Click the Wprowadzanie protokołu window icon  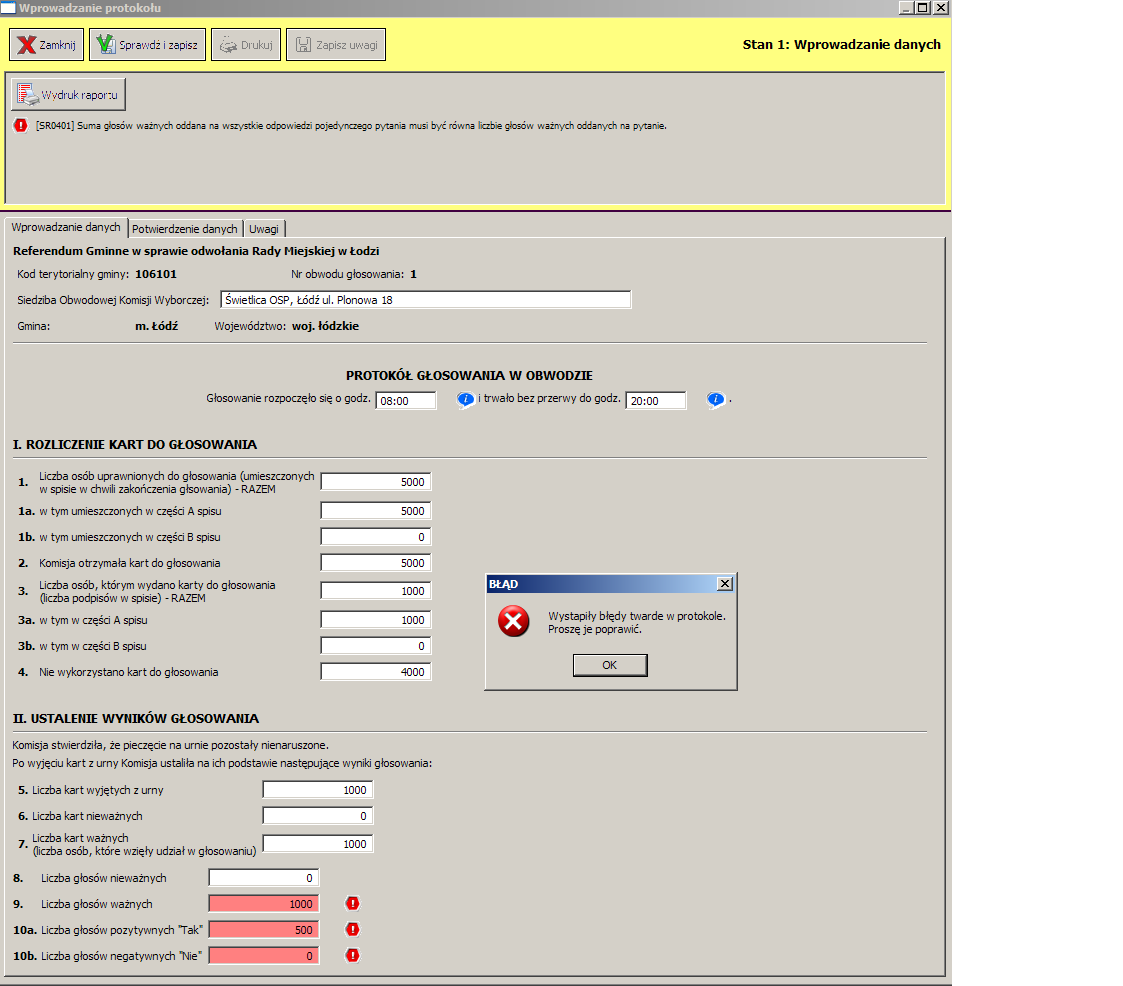(x=8, y=8)
